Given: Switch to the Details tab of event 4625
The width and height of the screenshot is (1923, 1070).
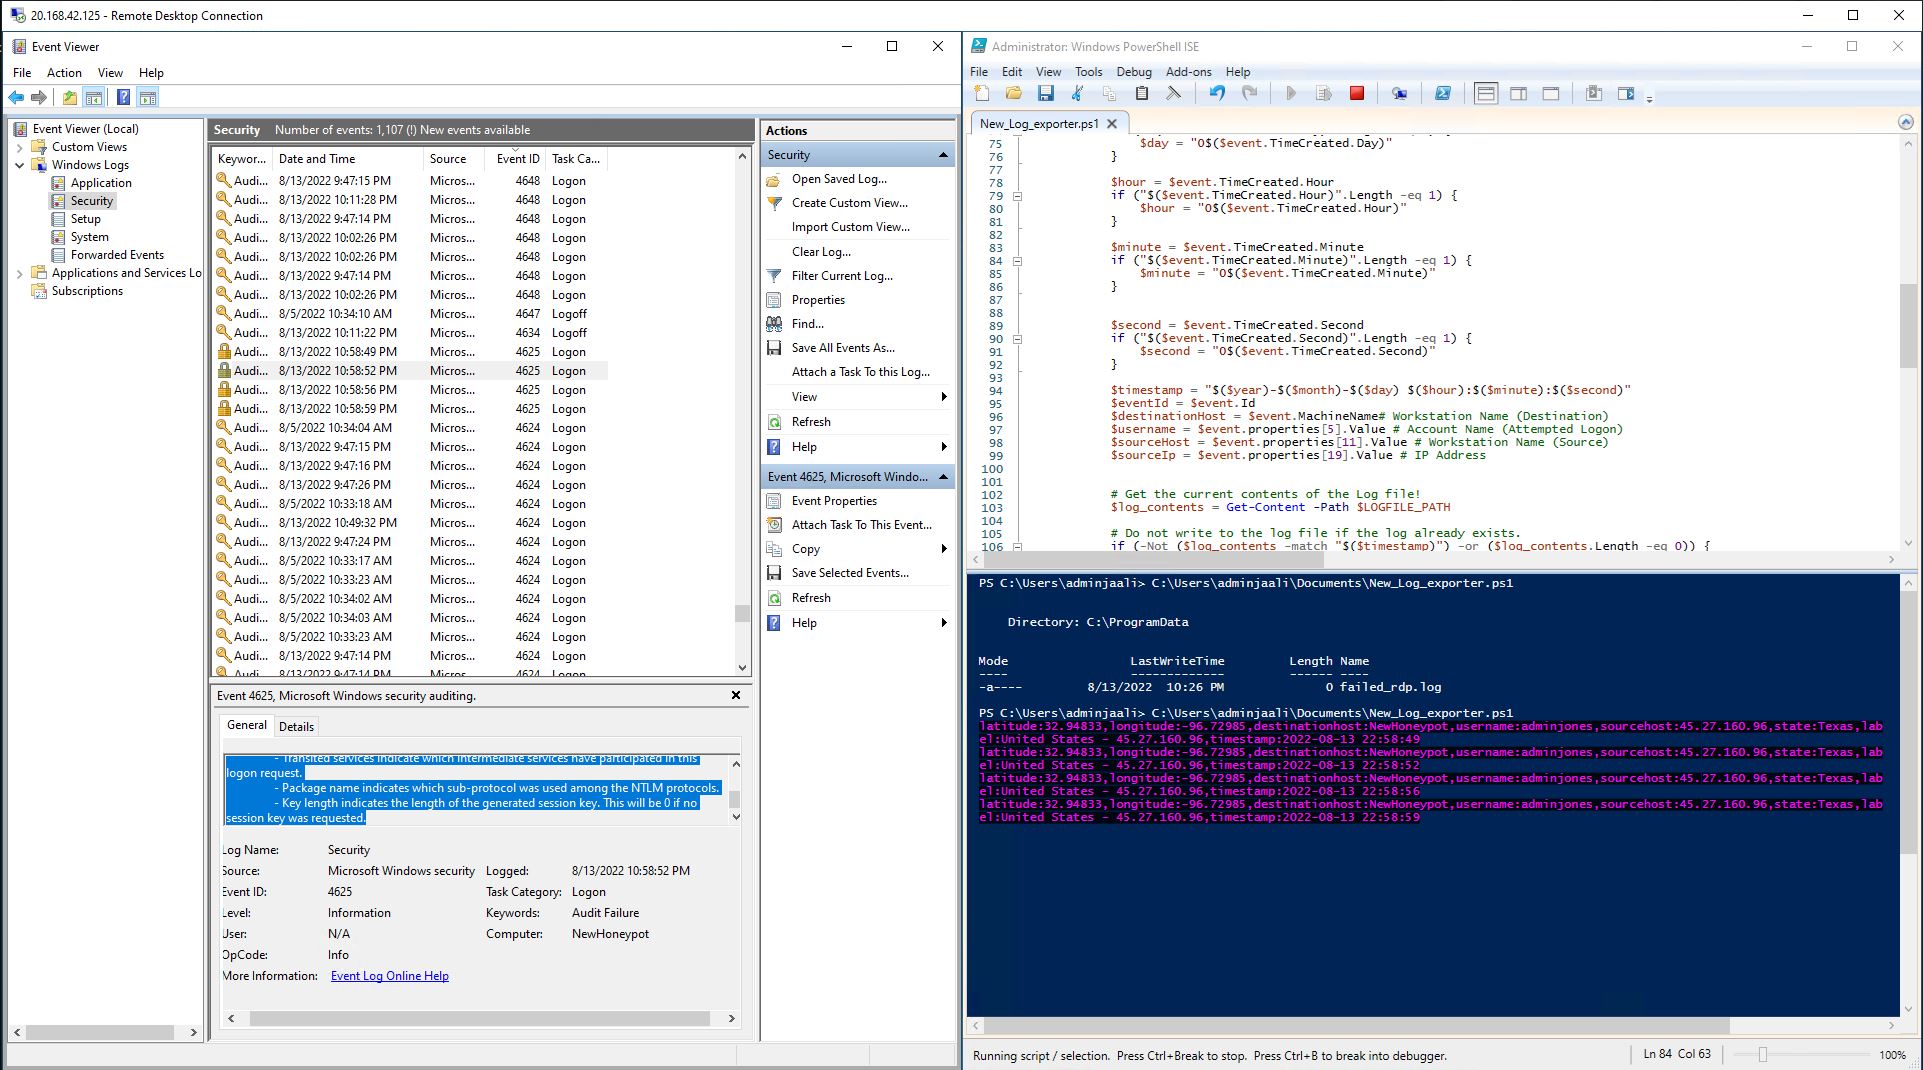Looking at the screenshot, I should tap(296, 726).
